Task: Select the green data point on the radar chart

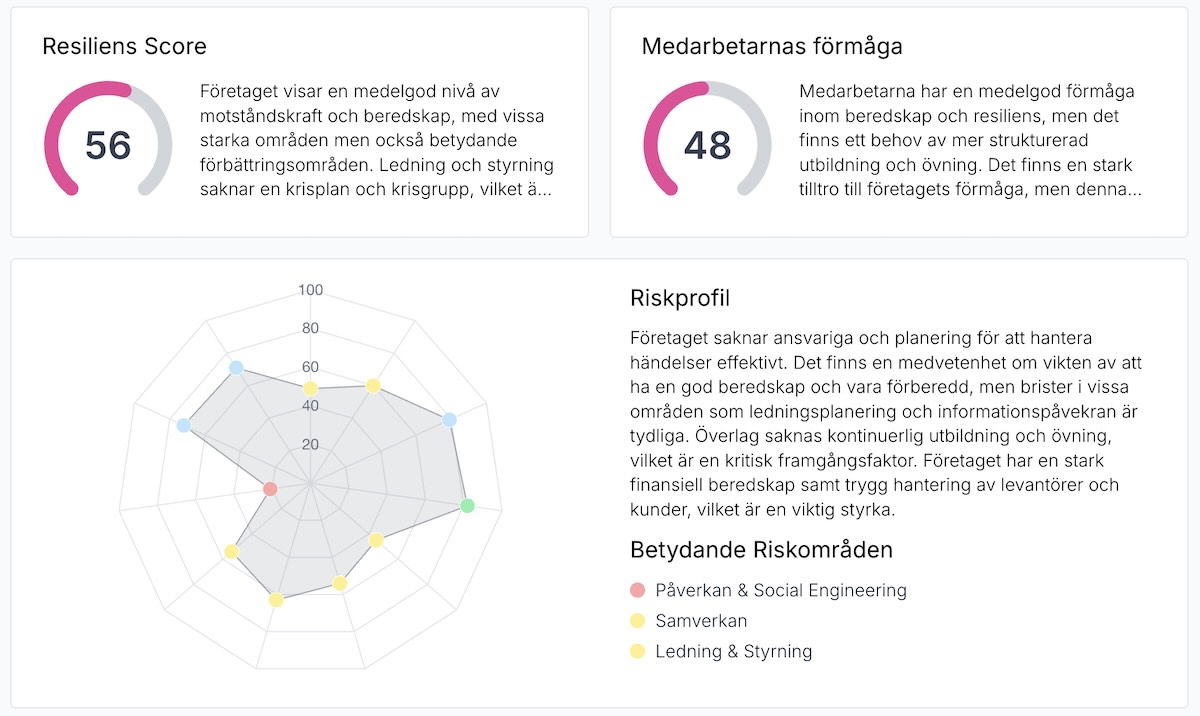Action: pos(466,505)
